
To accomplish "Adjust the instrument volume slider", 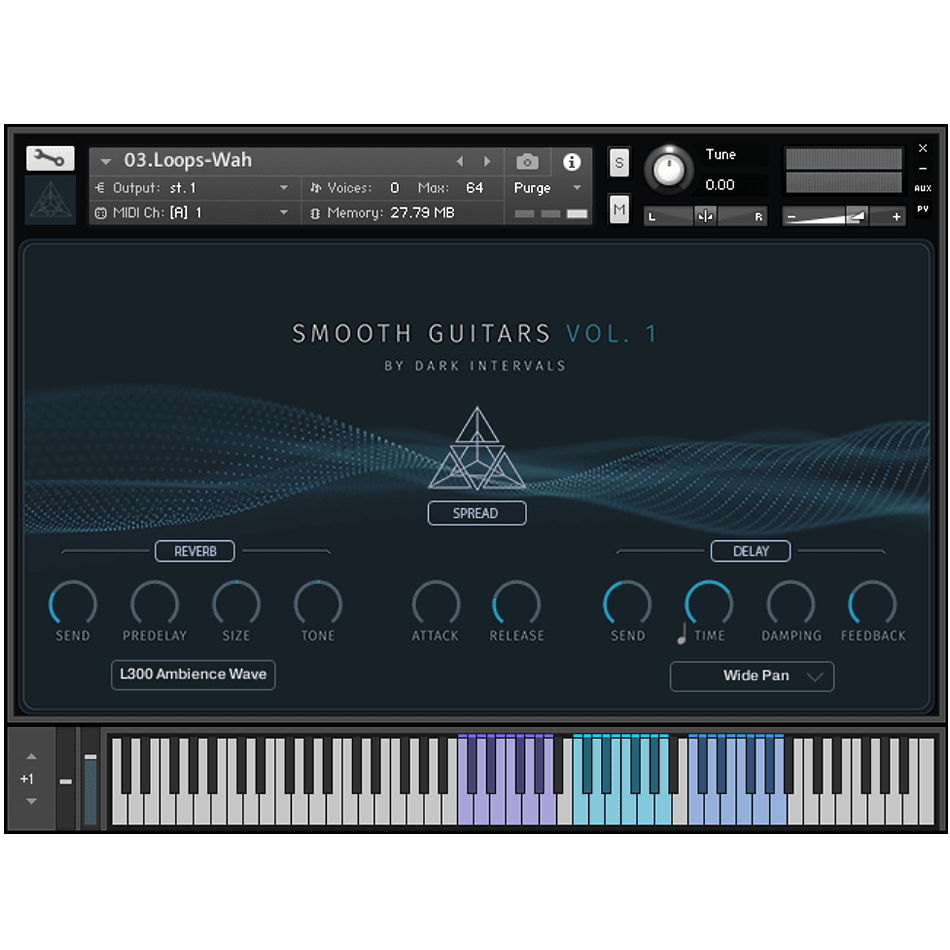I will tap(843, 216).
